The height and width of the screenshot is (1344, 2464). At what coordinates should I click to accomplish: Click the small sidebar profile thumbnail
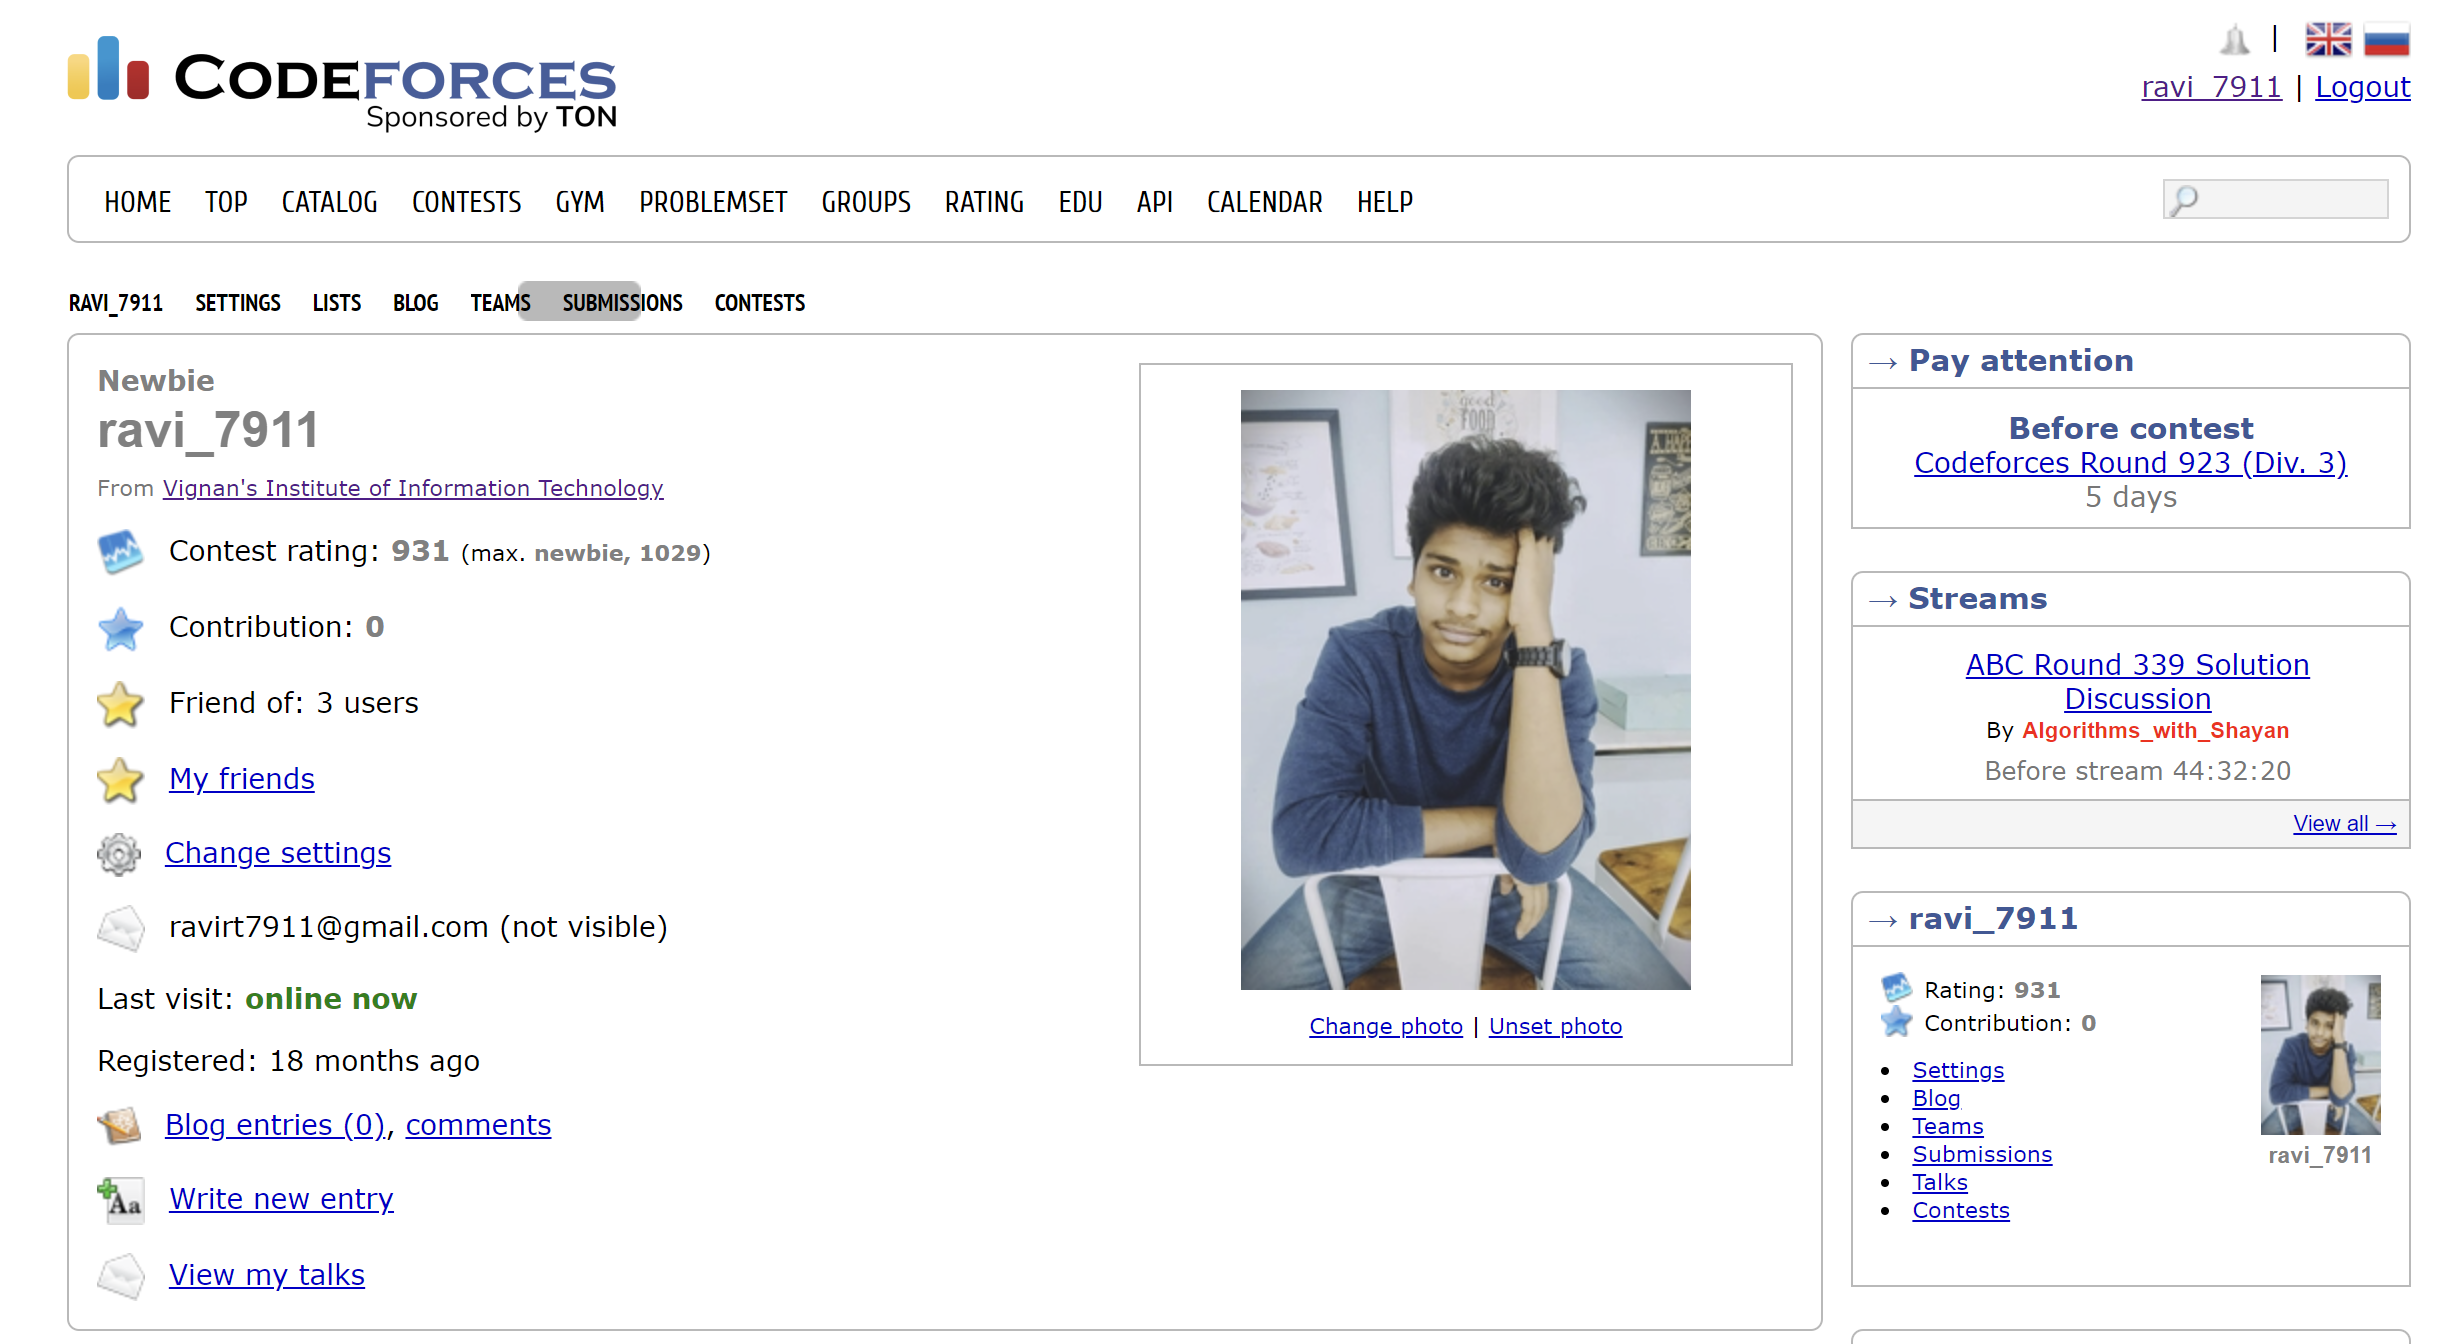point(2320,1055)
